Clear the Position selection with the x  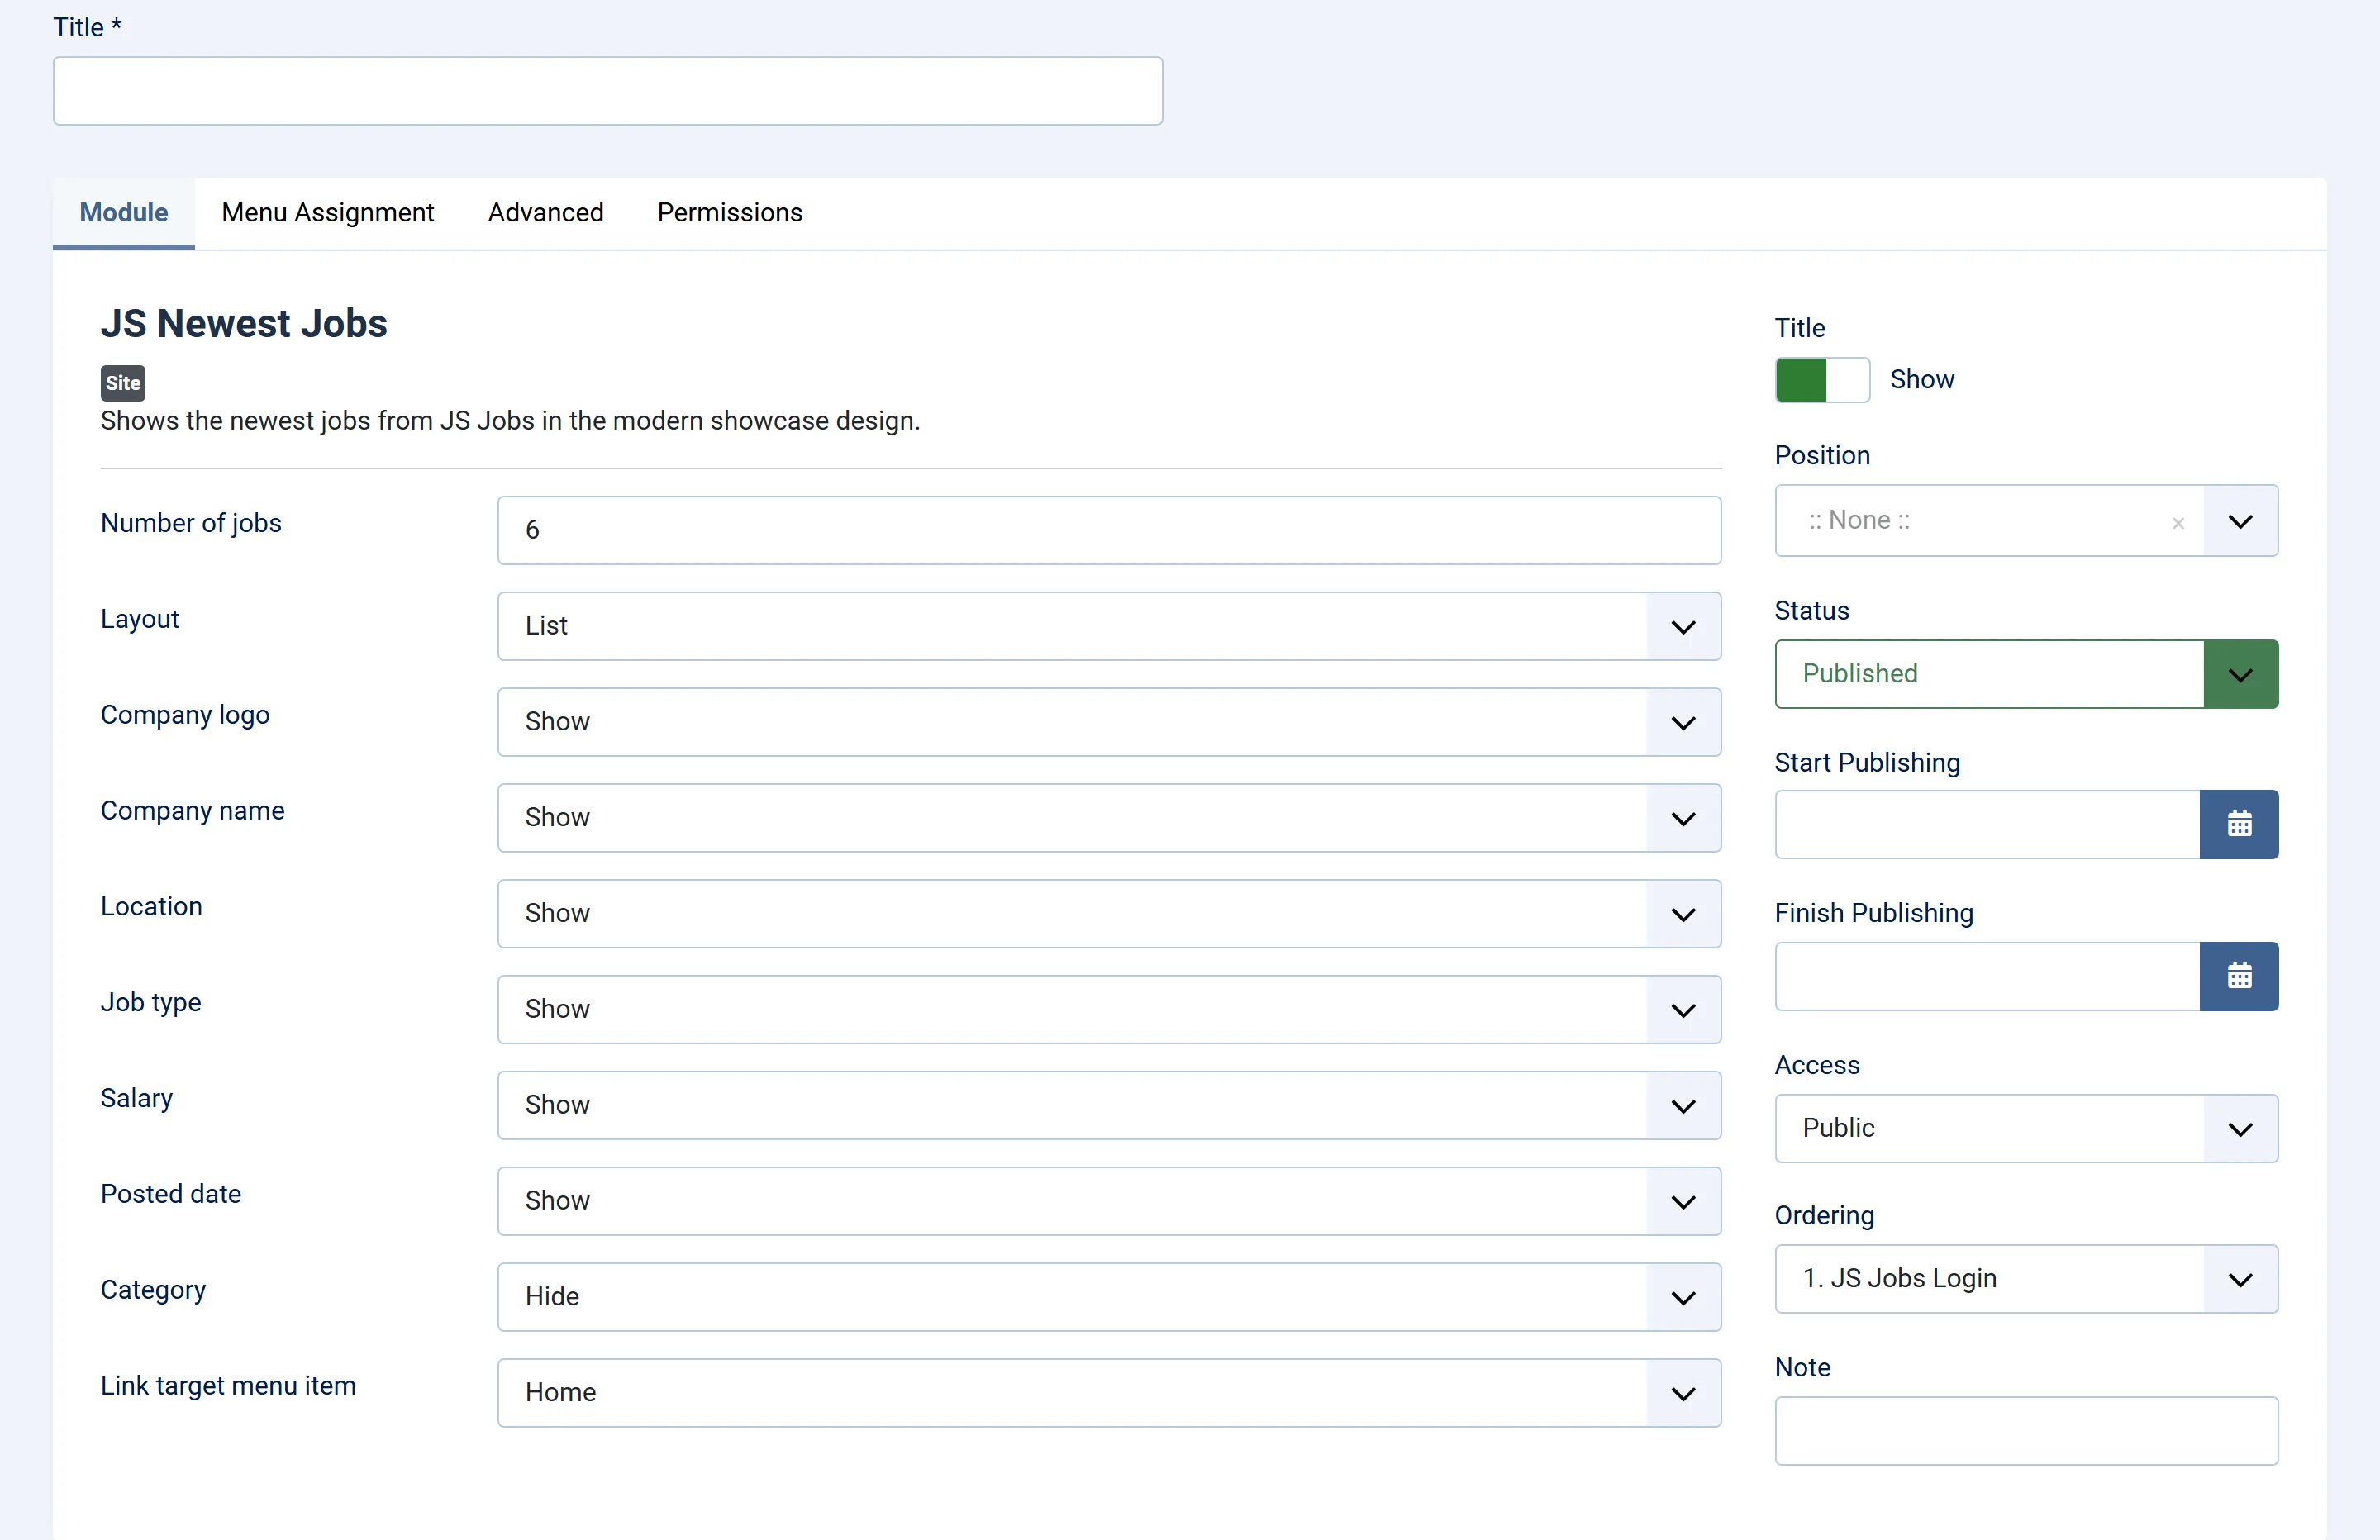pos(2177,523)
